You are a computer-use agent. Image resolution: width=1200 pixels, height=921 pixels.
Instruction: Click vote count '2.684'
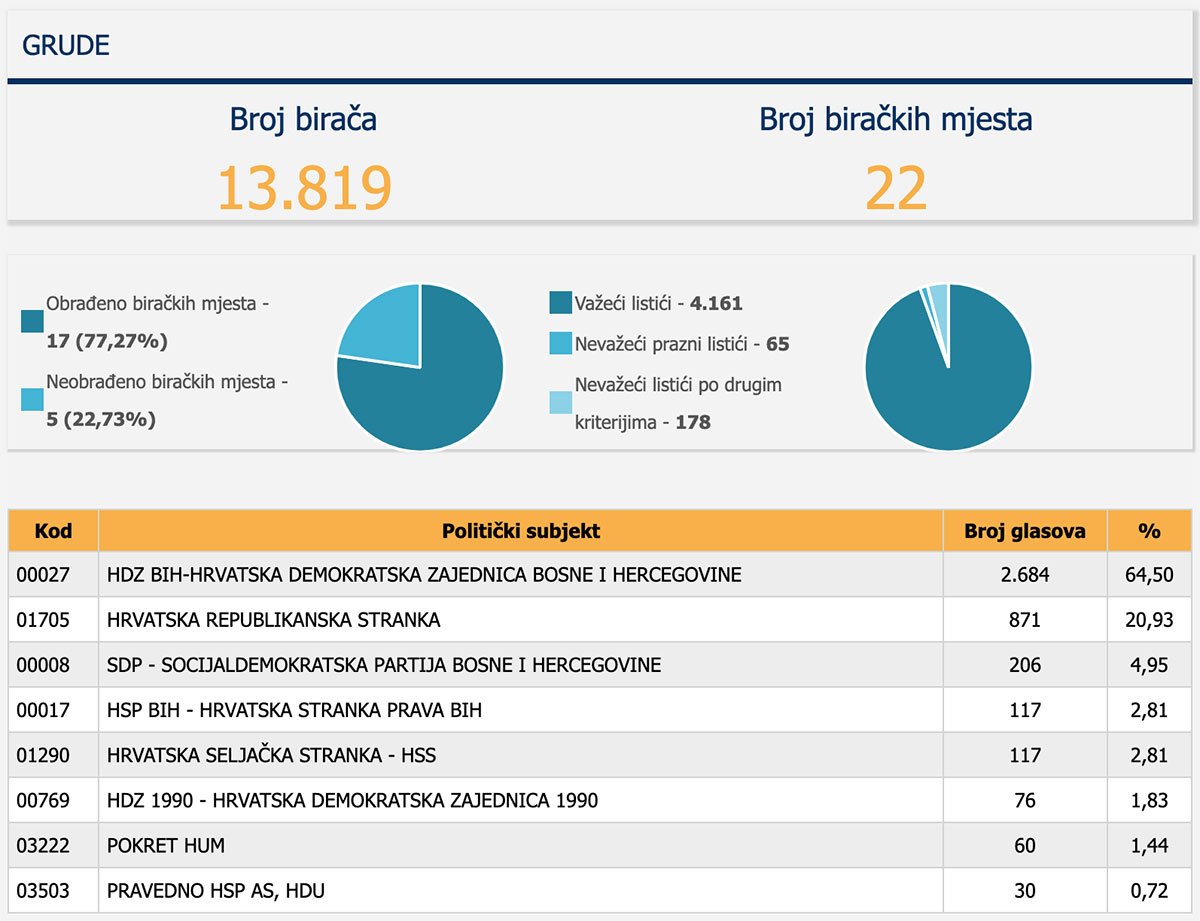coord(1025,575)
